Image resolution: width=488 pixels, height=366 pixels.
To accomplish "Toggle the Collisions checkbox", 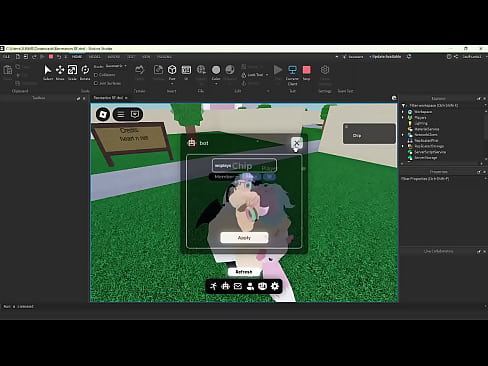I will [x=96, y=75].
